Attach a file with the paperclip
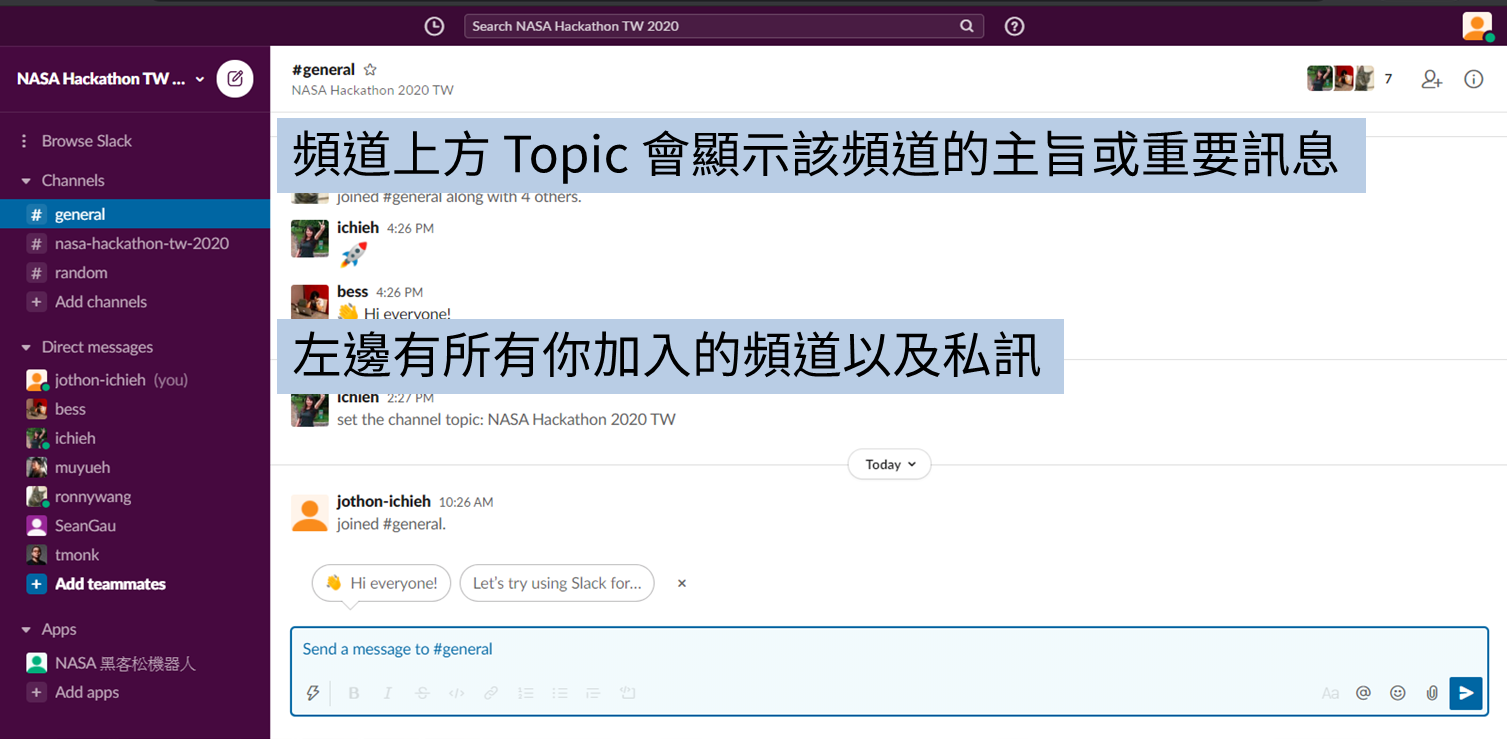 [1432, 692]
